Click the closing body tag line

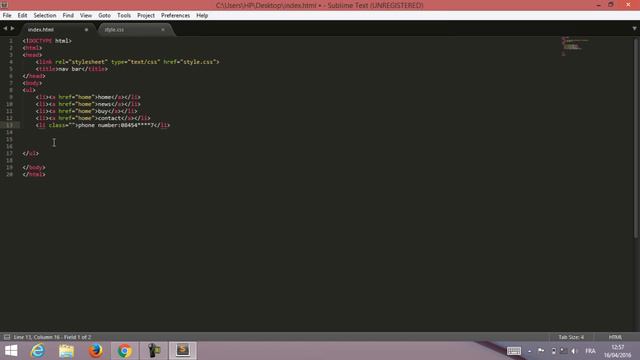coord(34,167)
